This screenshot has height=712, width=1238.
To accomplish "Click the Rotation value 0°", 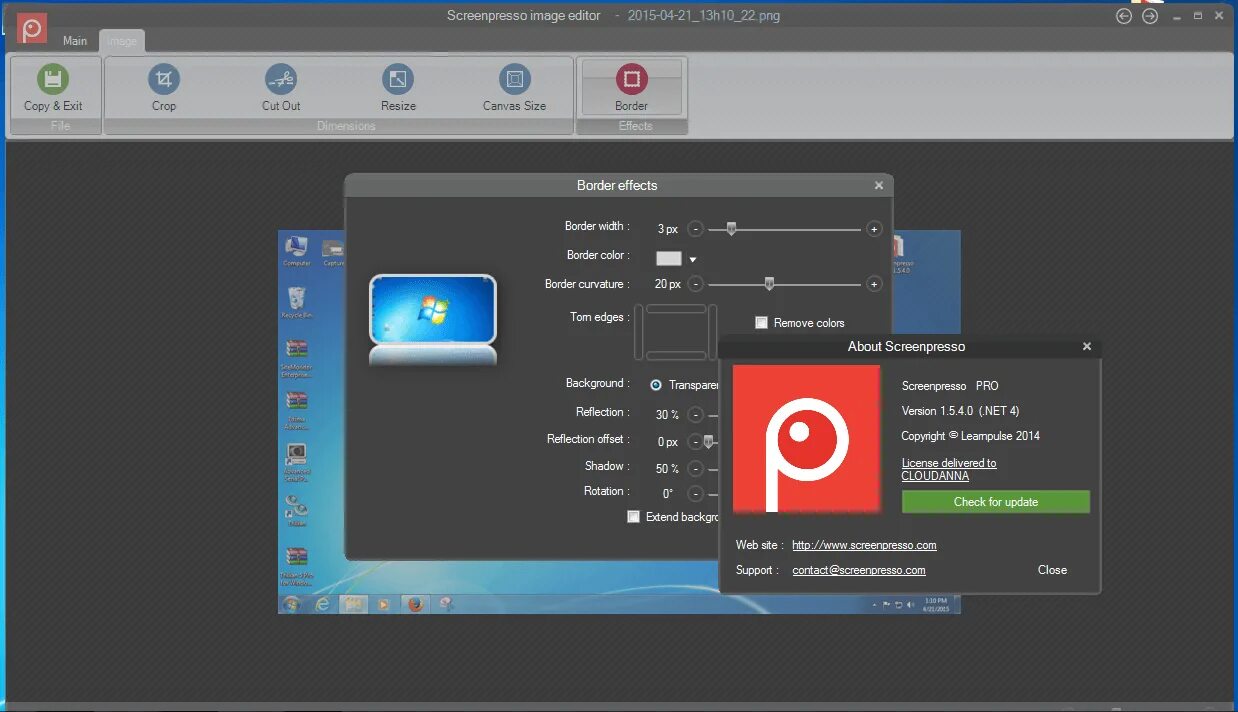I will pos(667,494).
